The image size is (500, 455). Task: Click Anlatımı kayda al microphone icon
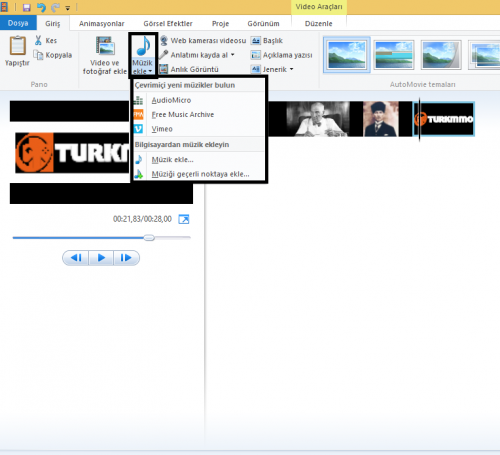pyautogui.click(x=163, y=55)
